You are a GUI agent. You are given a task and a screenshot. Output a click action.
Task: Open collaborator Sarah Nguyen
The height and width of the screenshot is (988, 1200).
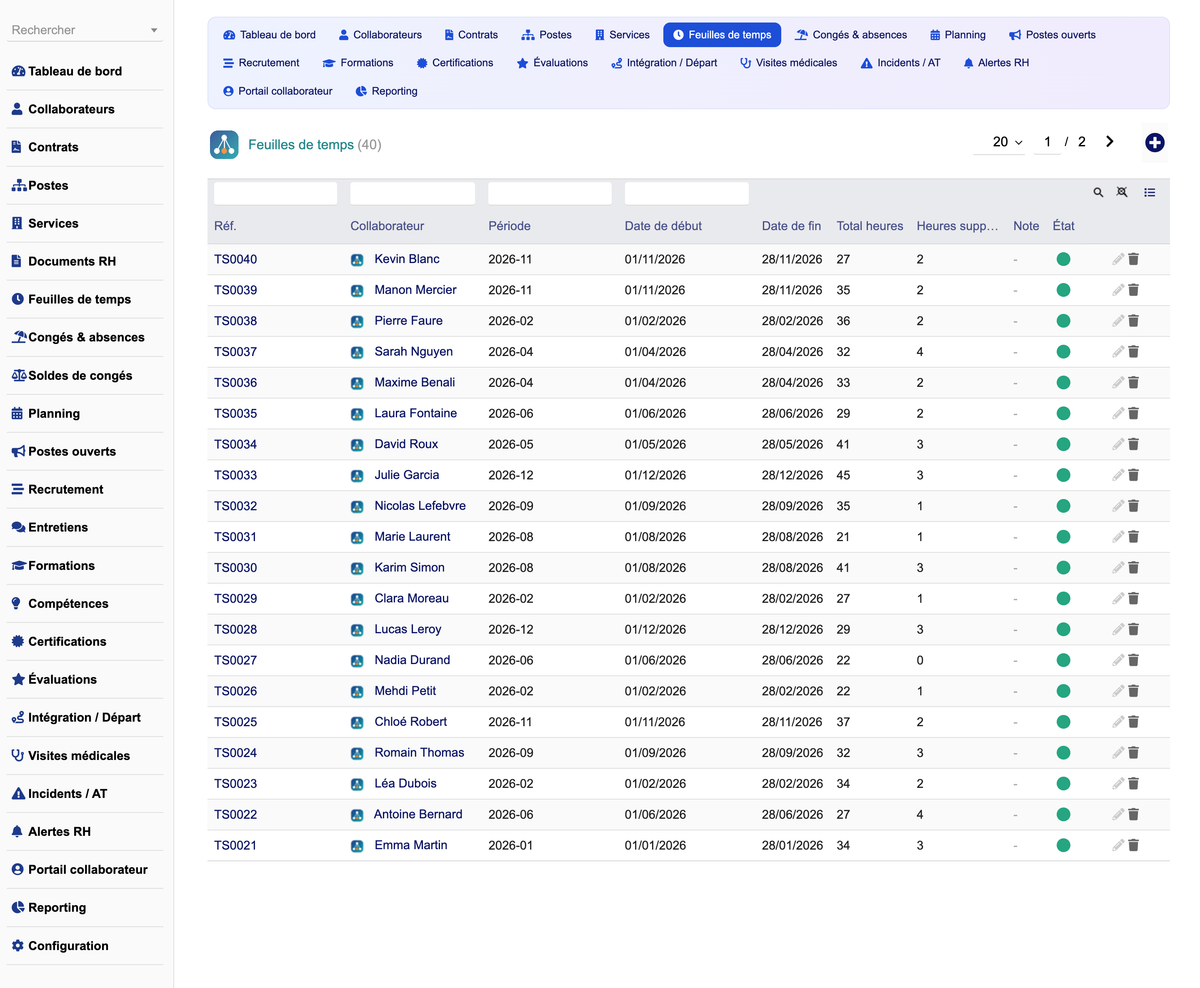(x=413, y=352)
